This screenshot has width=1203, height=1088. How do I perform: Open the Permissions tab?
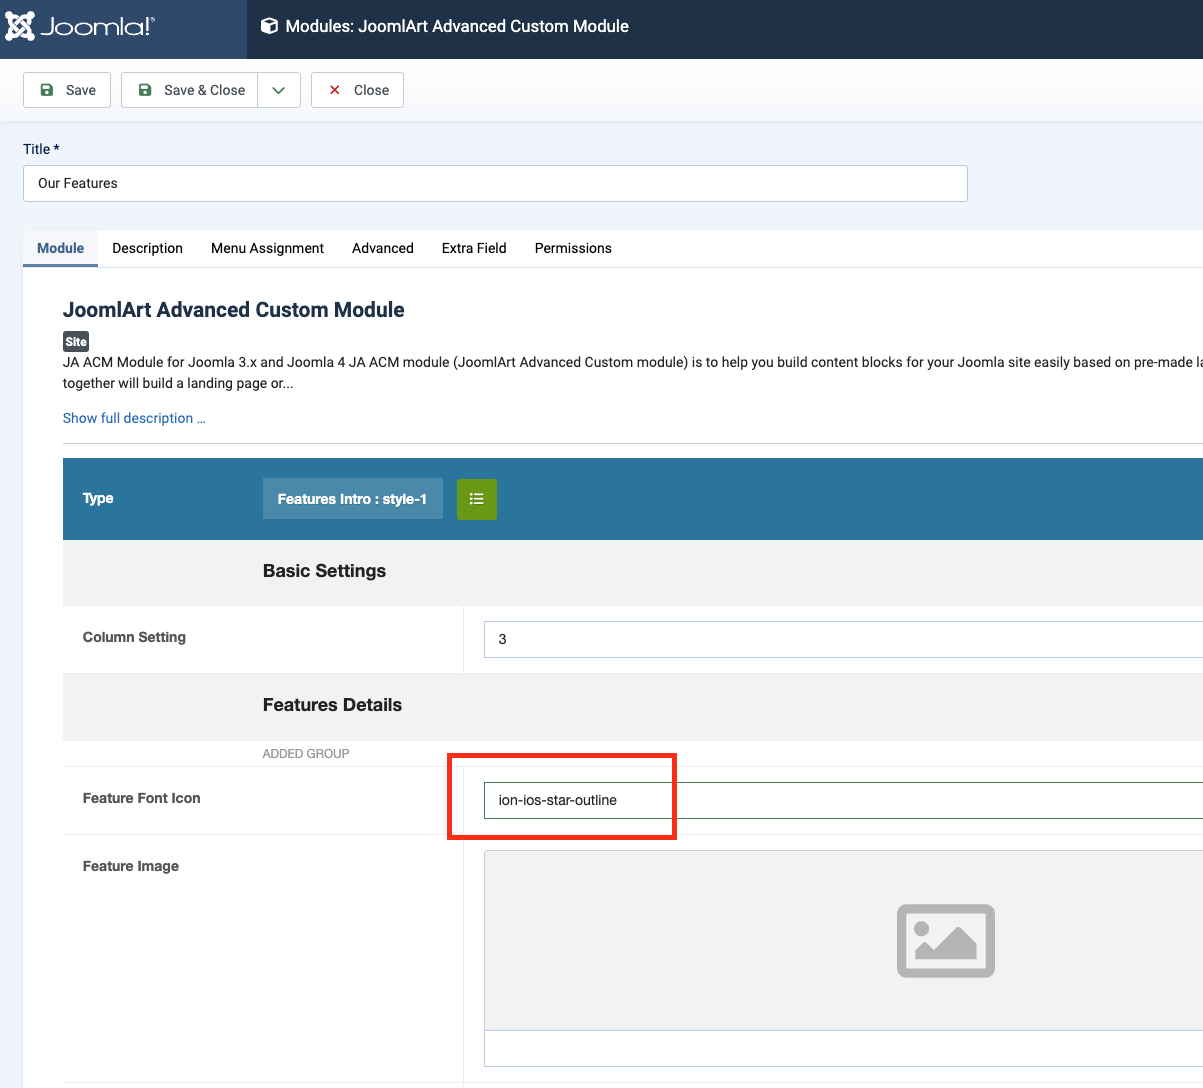(573, 248)
